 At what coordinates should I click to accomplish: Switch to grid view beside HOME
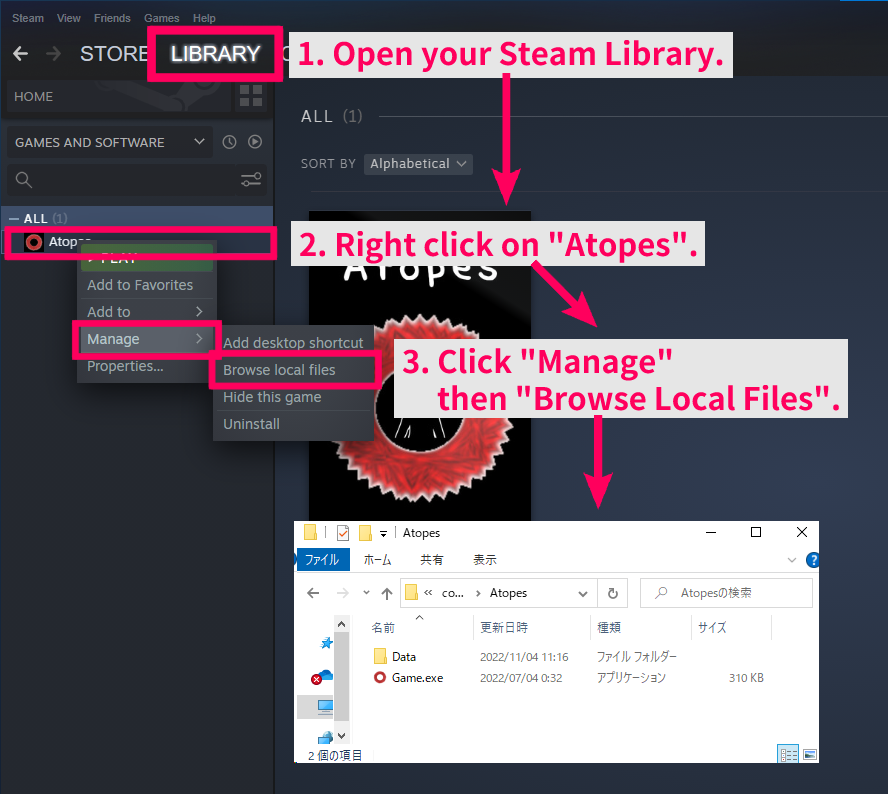(x=250, y=97)
